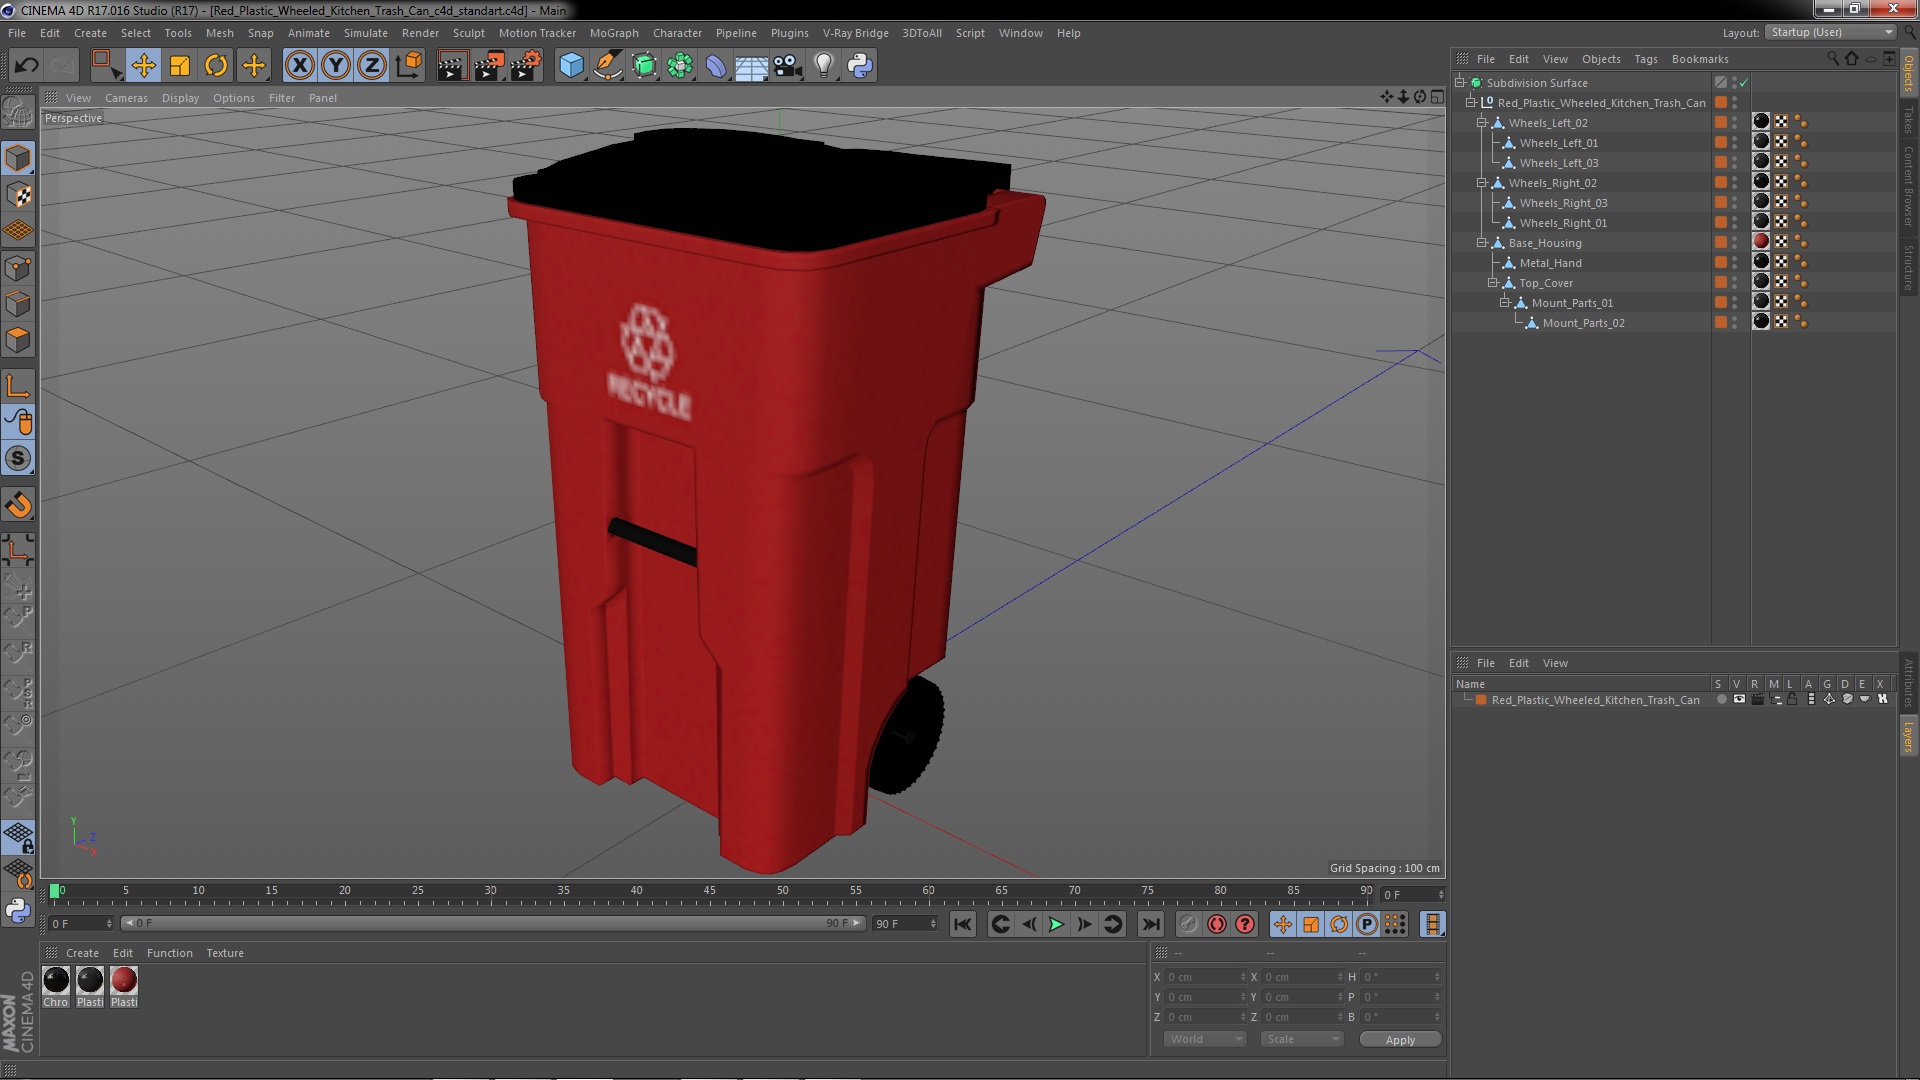The height and width of the screenshot is (1080, 1920).
Task: Add a Light object
Action: pos(824,66)
